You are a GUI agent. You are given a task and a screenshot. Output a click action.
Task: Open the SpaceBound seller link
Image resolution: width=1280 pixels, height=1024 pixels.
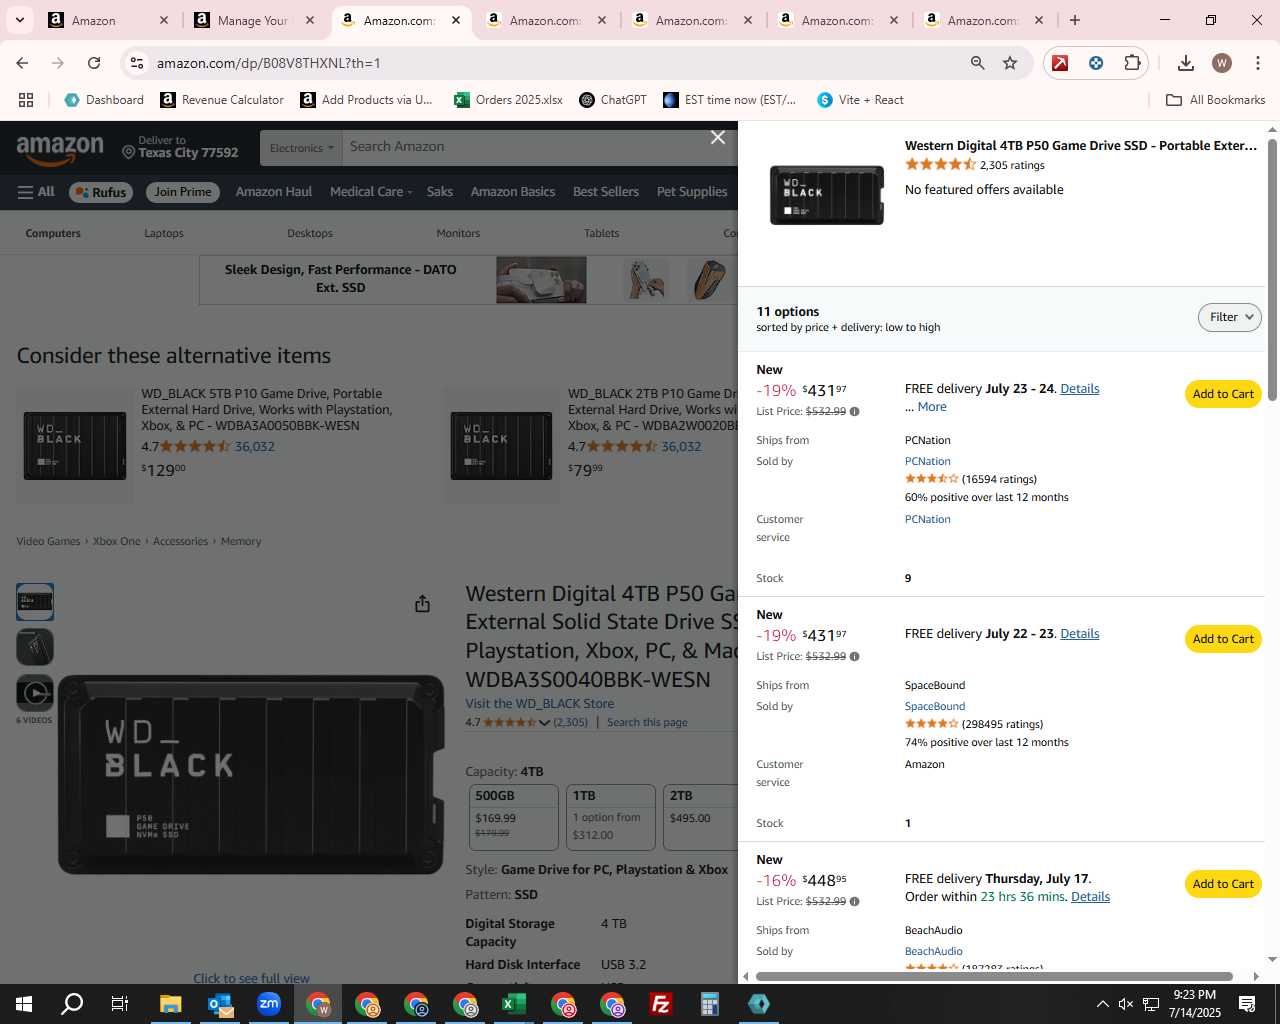935,707
